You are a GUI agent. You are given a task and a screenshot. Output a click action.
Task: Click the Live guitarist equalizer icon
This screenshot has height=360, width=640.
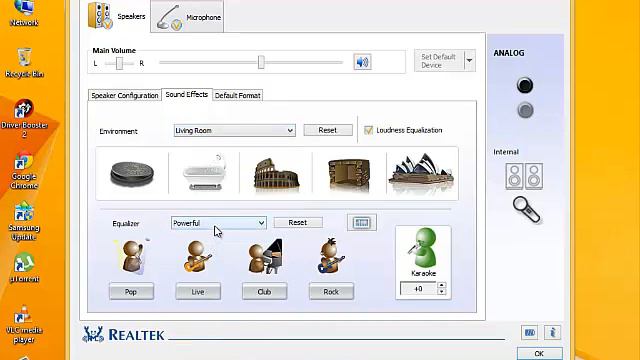click(198, 256)
